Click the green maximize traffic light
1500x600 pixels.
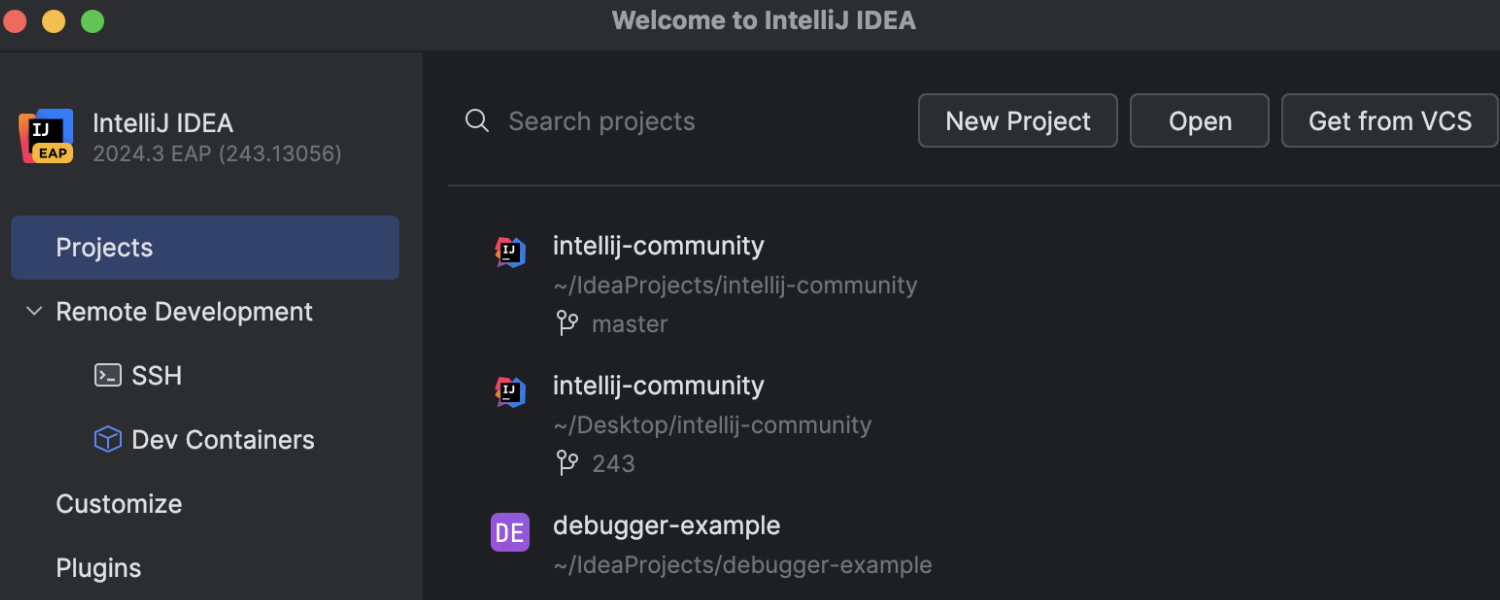92,20
